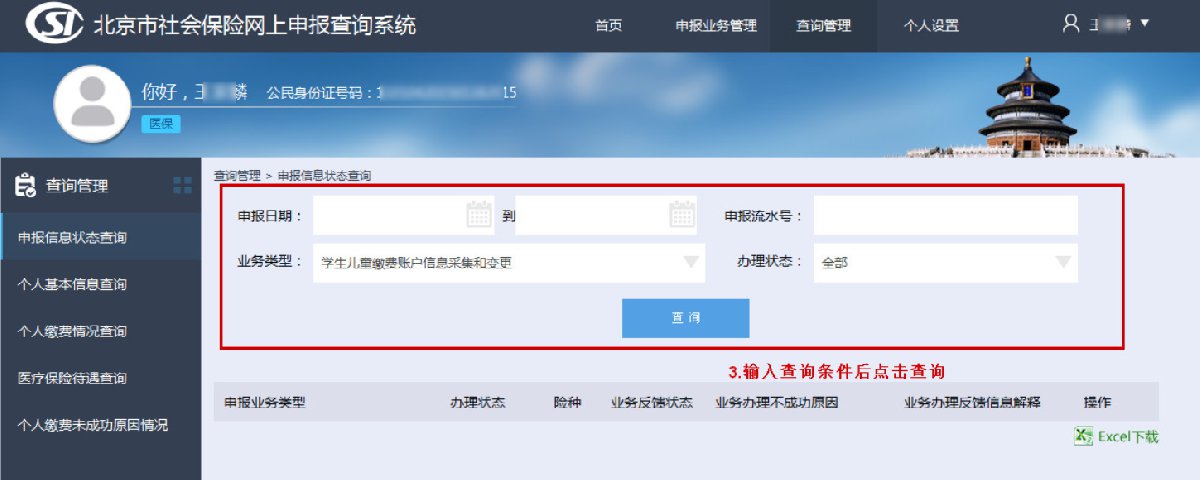Click the end date field after 到

(x=606, y=215)
